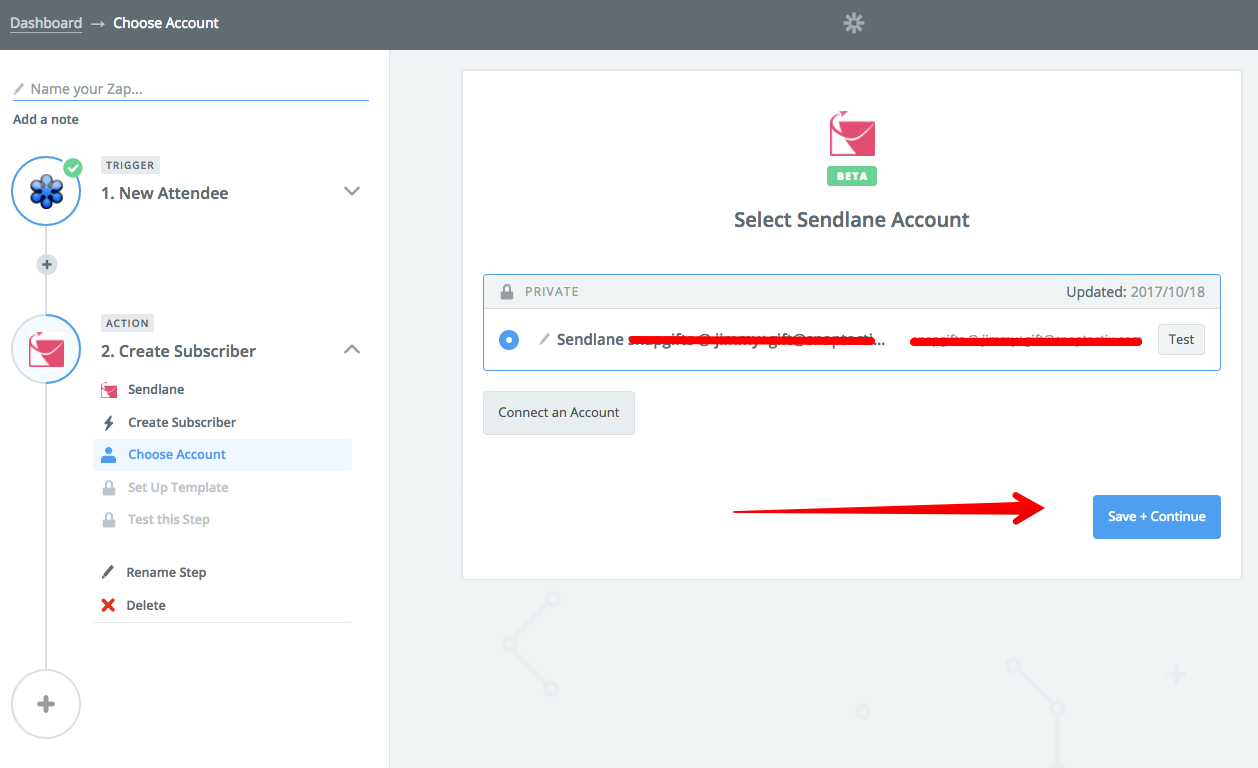Click the Zapier asterisk logo in header
The height and width of the screenshot is (768, 1258).
point(853,23)
